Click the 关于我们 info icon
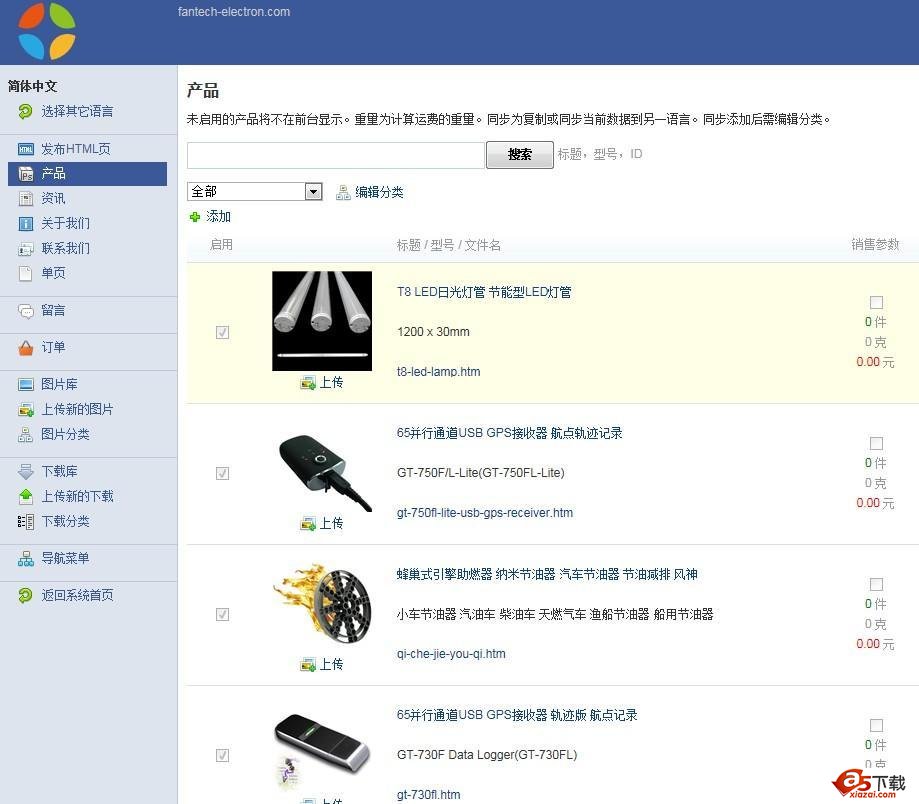The height and width of the screenshot is (804, 919). [x=25, y=223]
